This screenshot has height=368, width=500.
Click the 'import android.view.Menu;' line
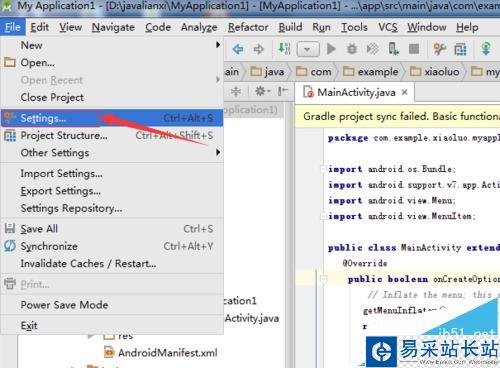point(392,200)
